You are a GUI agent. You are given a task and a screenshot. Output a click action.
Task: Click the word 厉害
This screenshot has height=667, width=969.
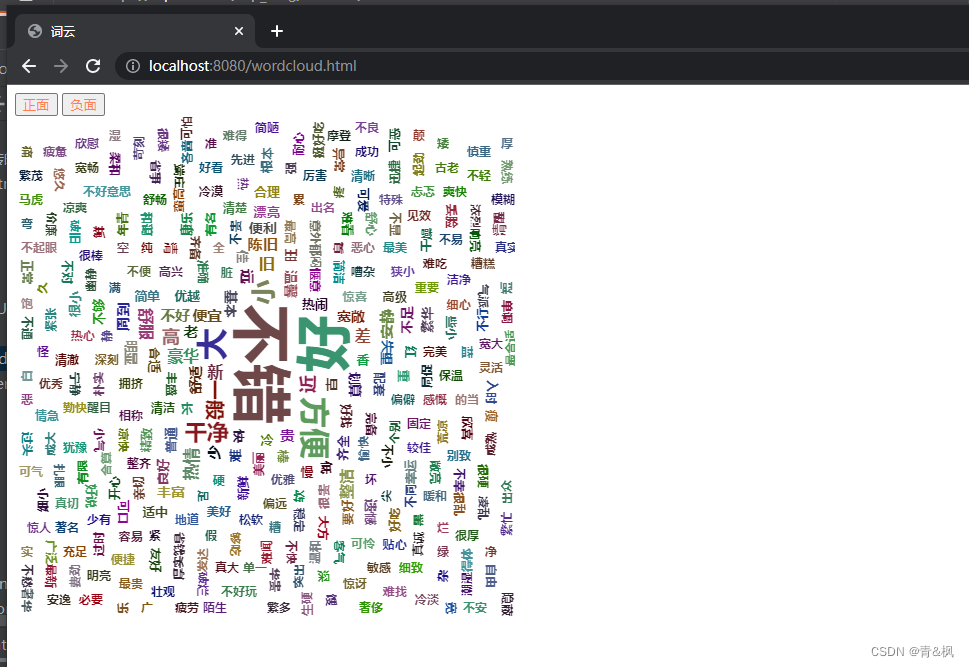tap(315, 176)
